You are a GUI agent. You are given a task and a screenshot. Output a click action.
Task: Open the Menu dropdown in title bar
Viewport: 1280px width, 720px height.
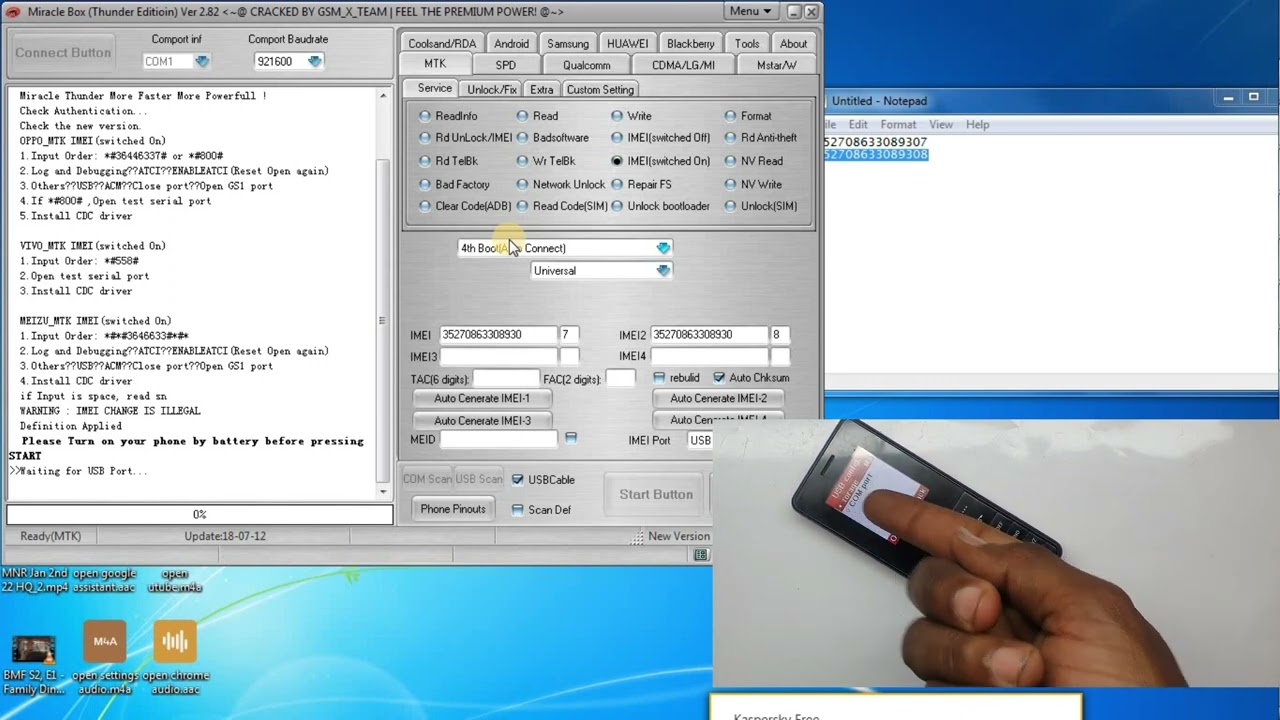pos(750,11)
